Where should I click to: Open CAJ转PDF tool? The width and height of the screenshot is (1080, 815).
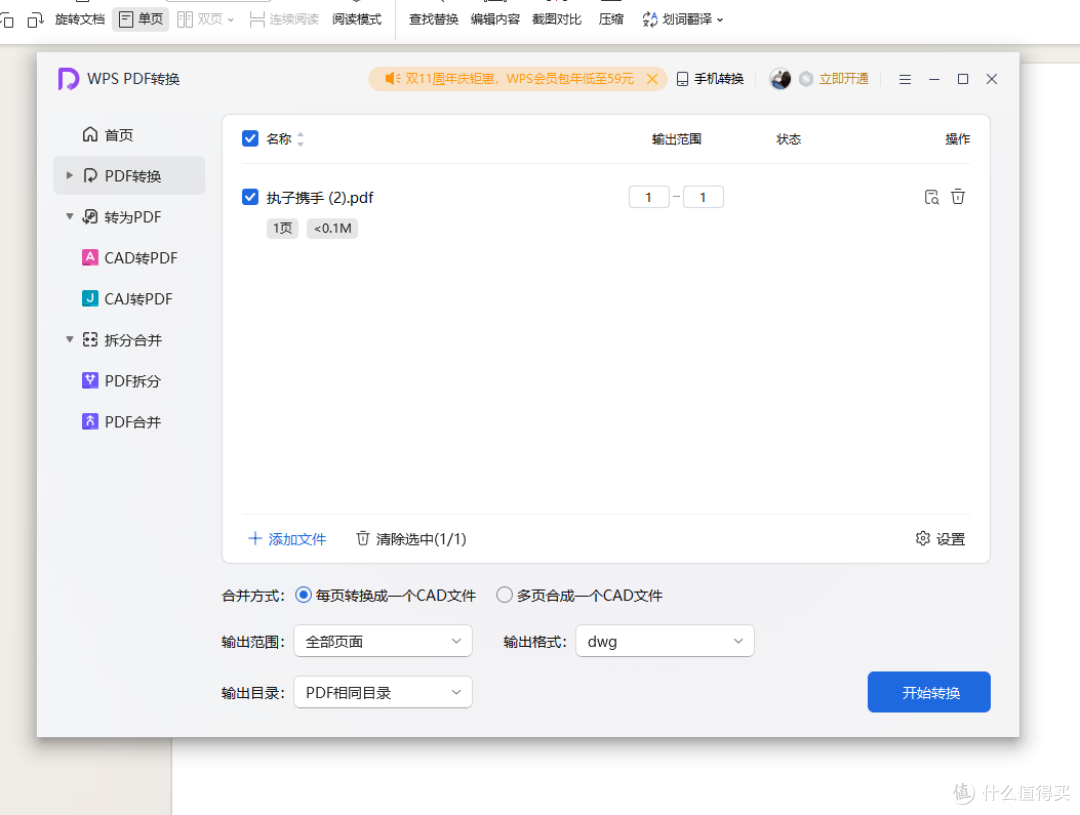point(127,299)
